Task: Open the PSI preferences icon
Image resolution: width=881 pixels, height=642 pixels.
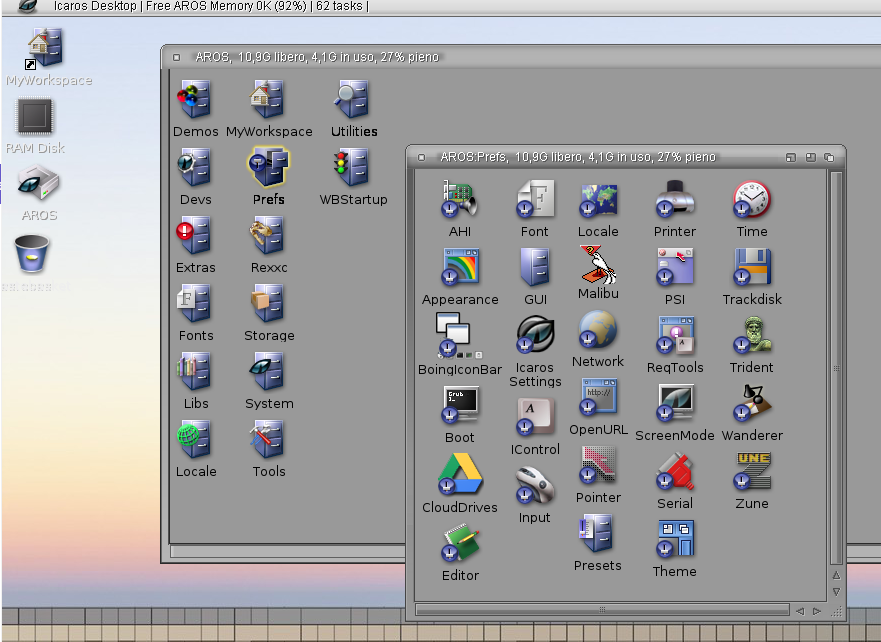Action: pyautogui.click(x=675, y=266)
